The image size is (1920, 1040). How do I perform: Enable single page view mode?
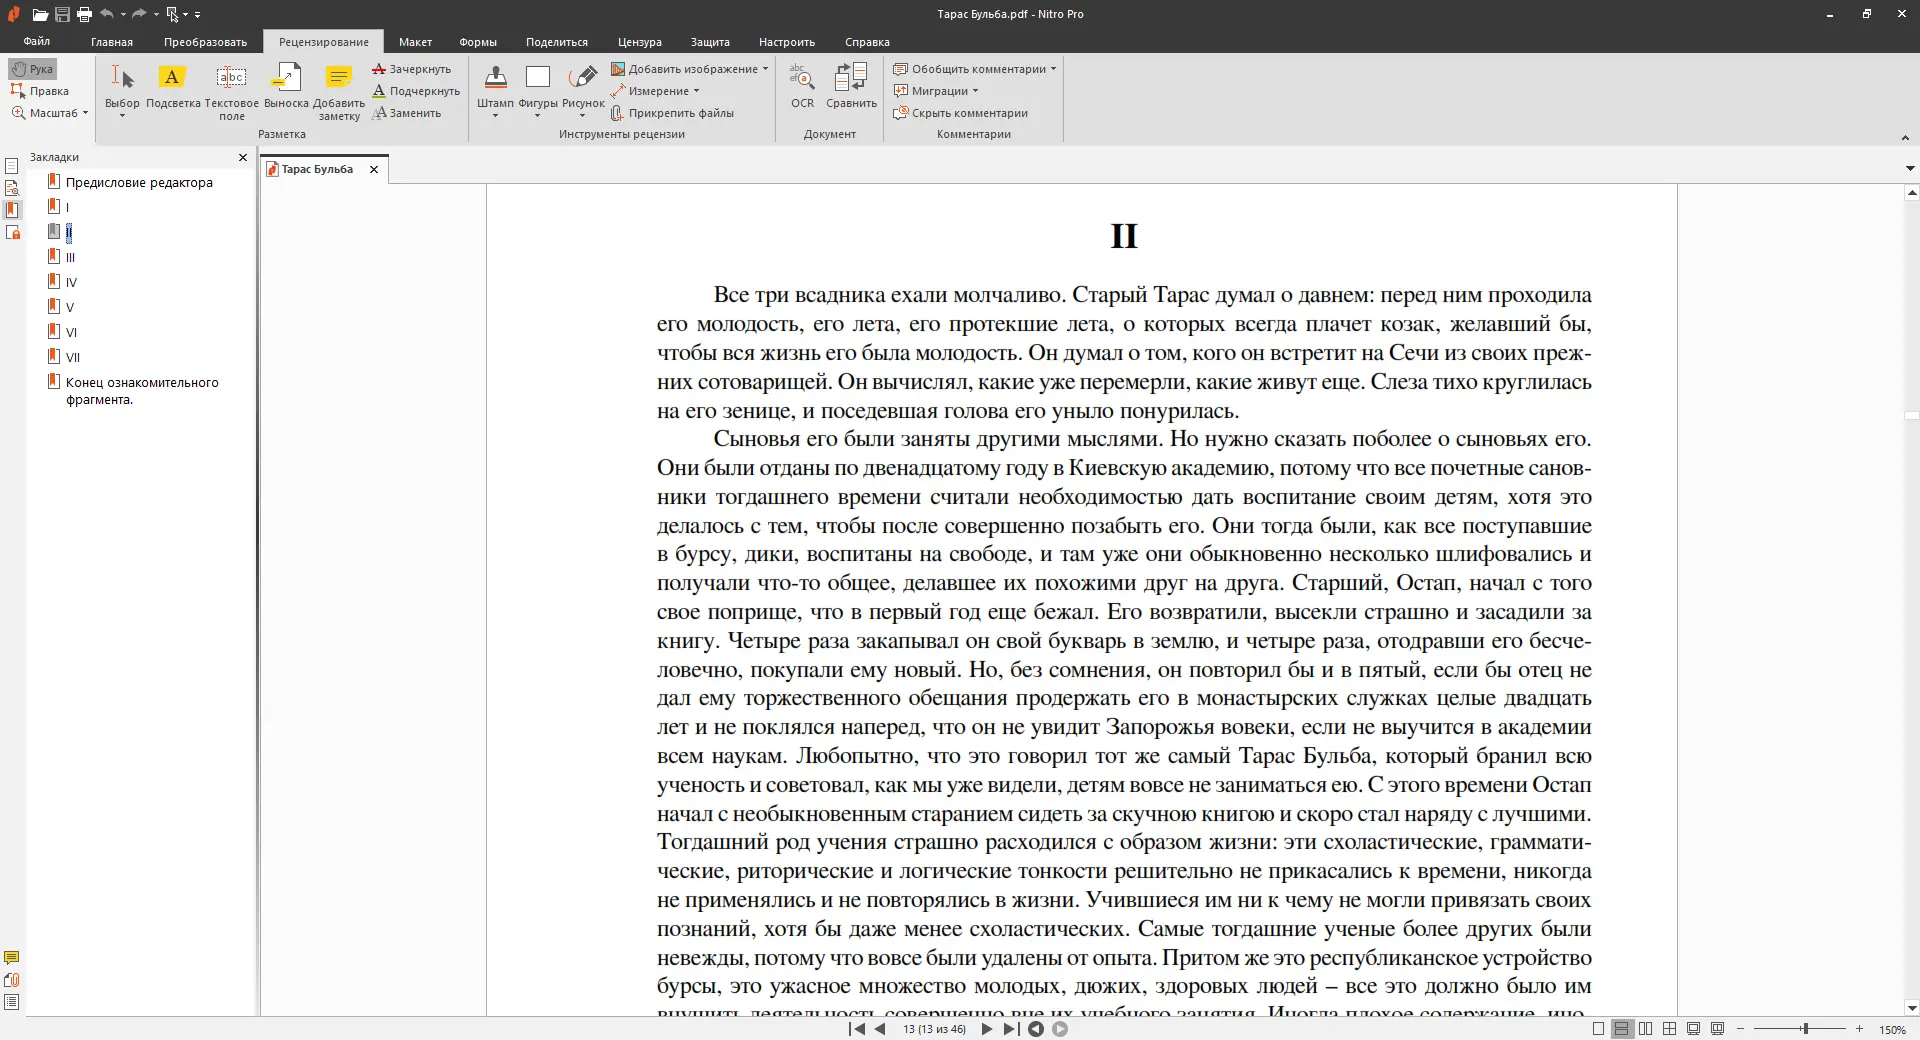1598,1029
